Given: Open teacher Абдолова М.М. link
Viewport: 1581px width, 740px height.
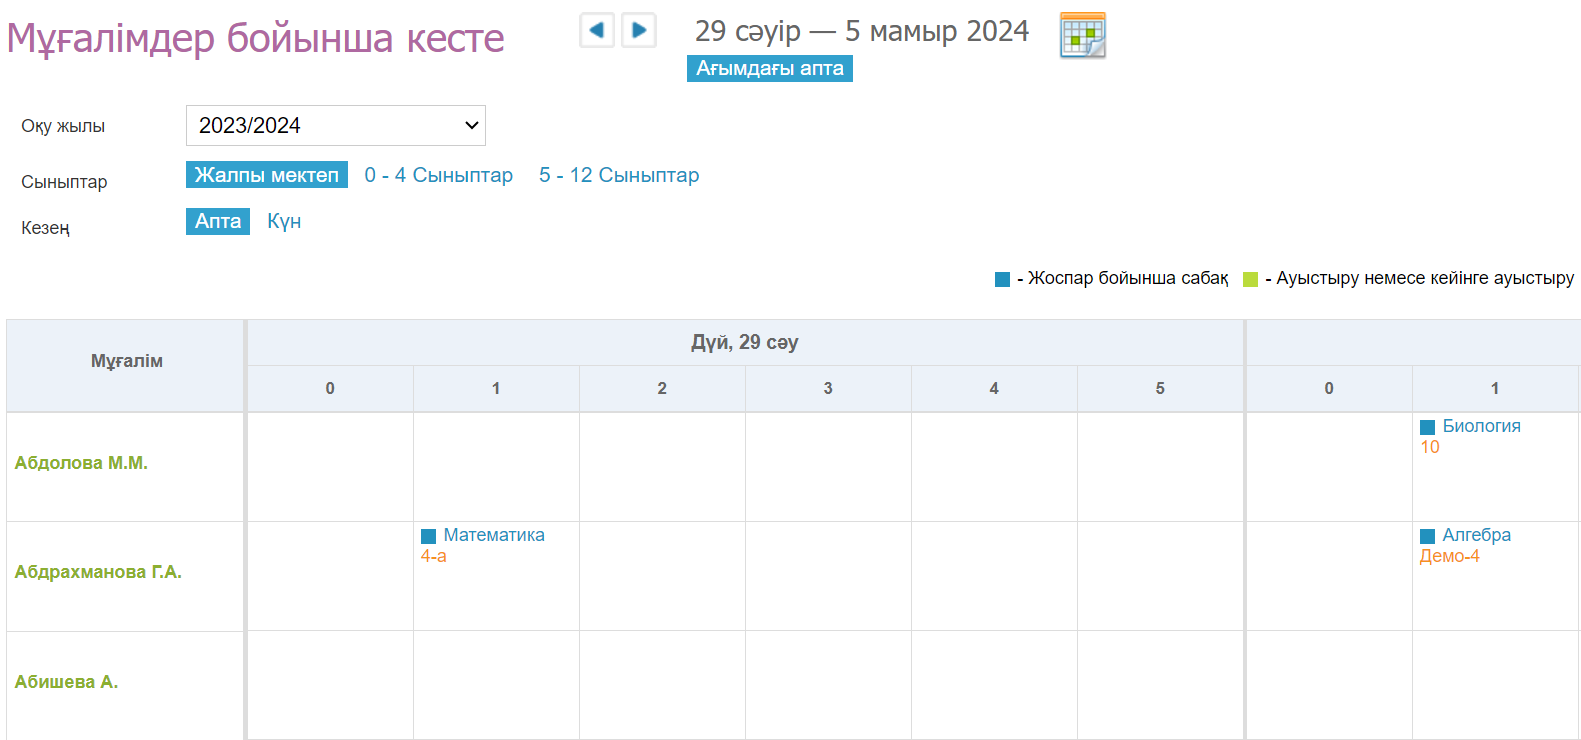Looking at the screenshot, I should (x=81, y=463).
